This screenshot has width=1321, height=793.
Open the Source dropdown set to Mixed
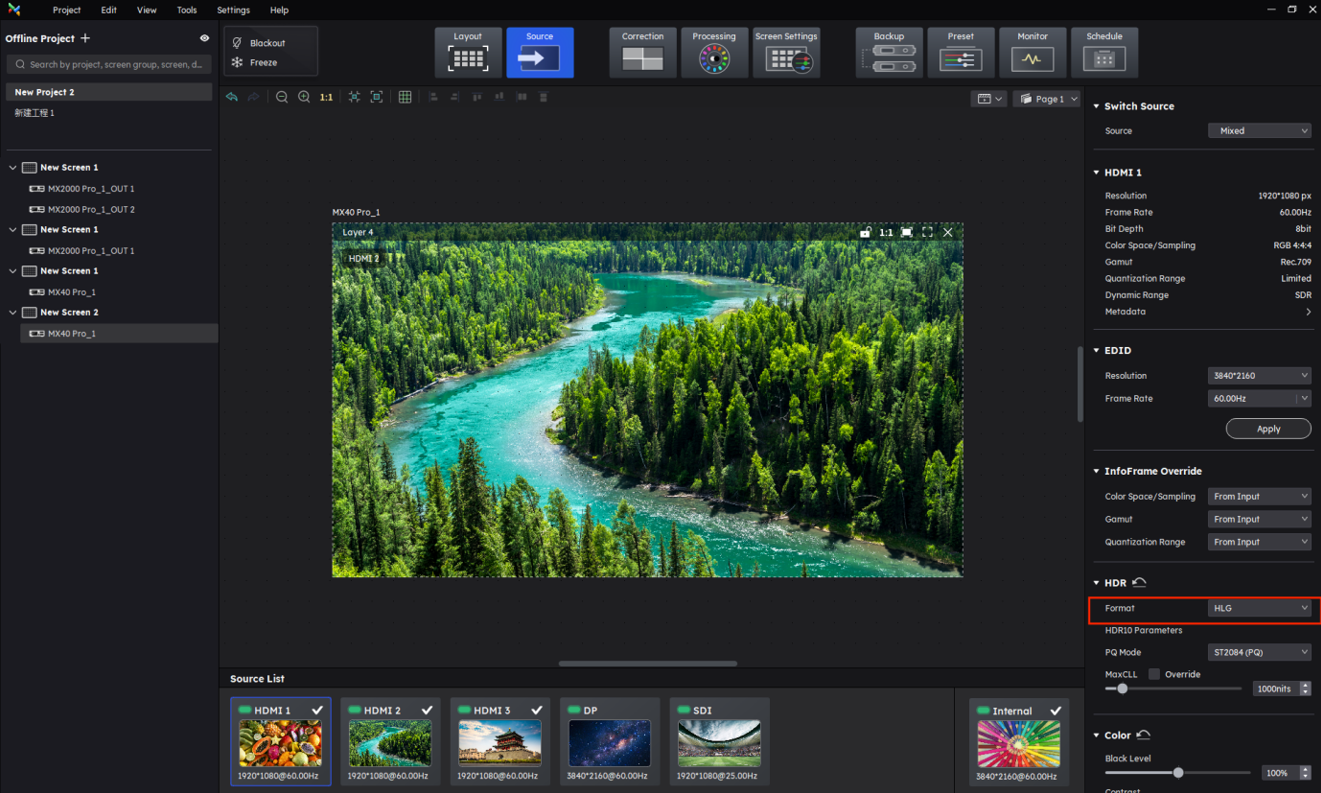tap(1259, 131)
